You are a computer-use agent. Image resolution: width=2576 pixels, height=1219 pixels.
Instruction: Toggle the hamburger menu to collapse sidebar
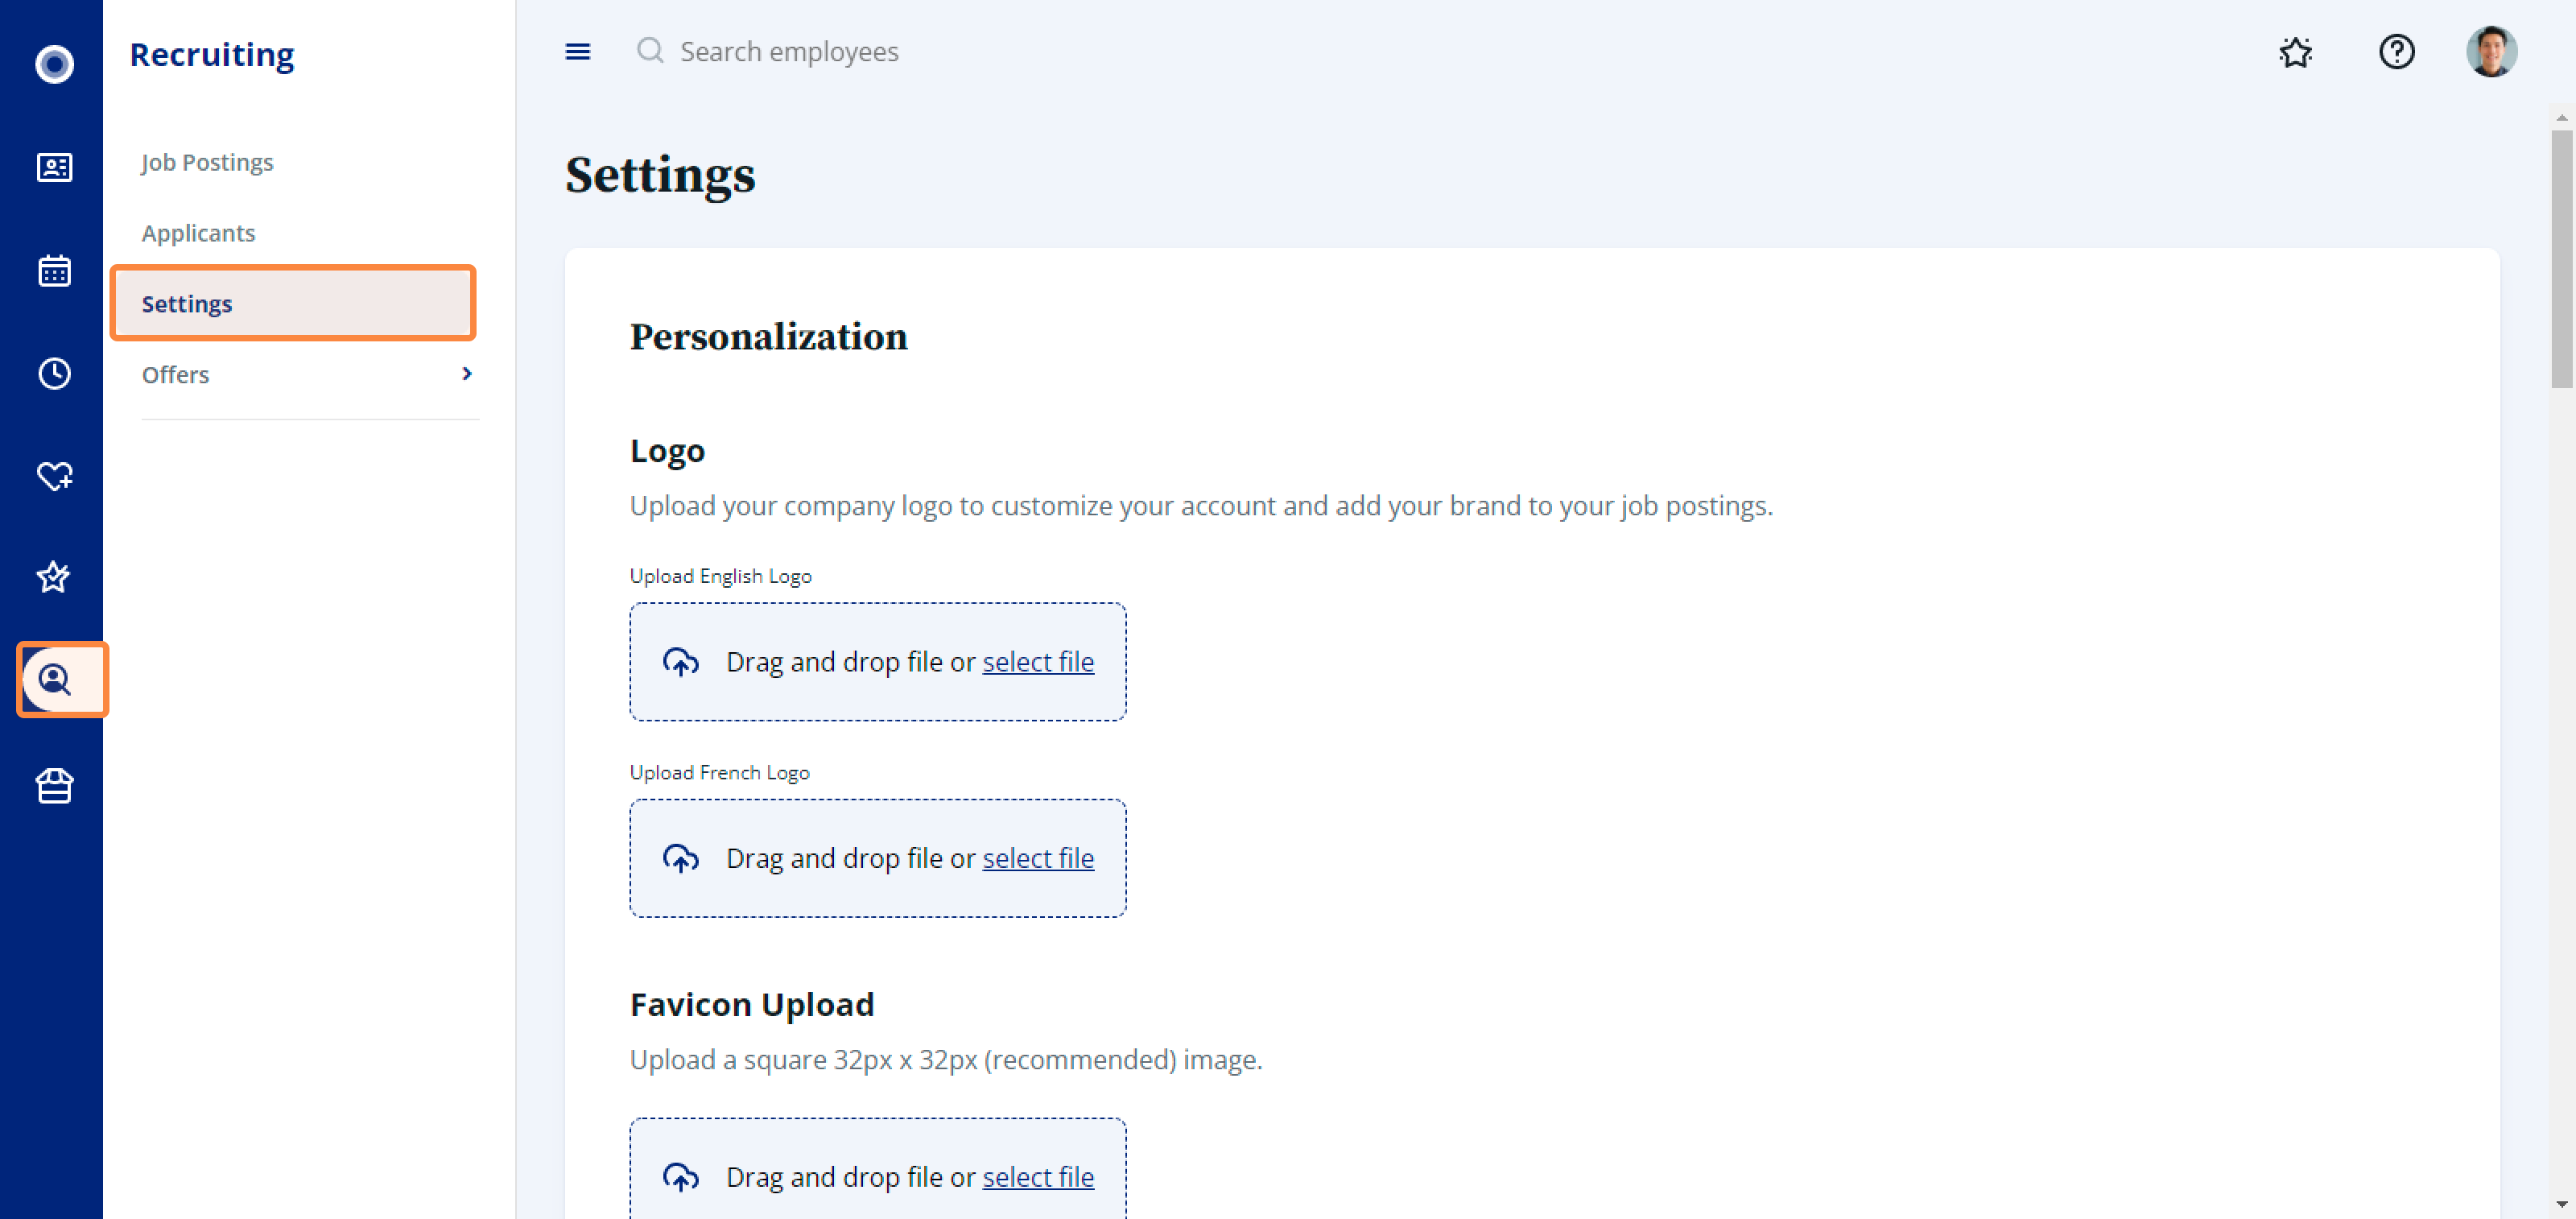point(577,52)
